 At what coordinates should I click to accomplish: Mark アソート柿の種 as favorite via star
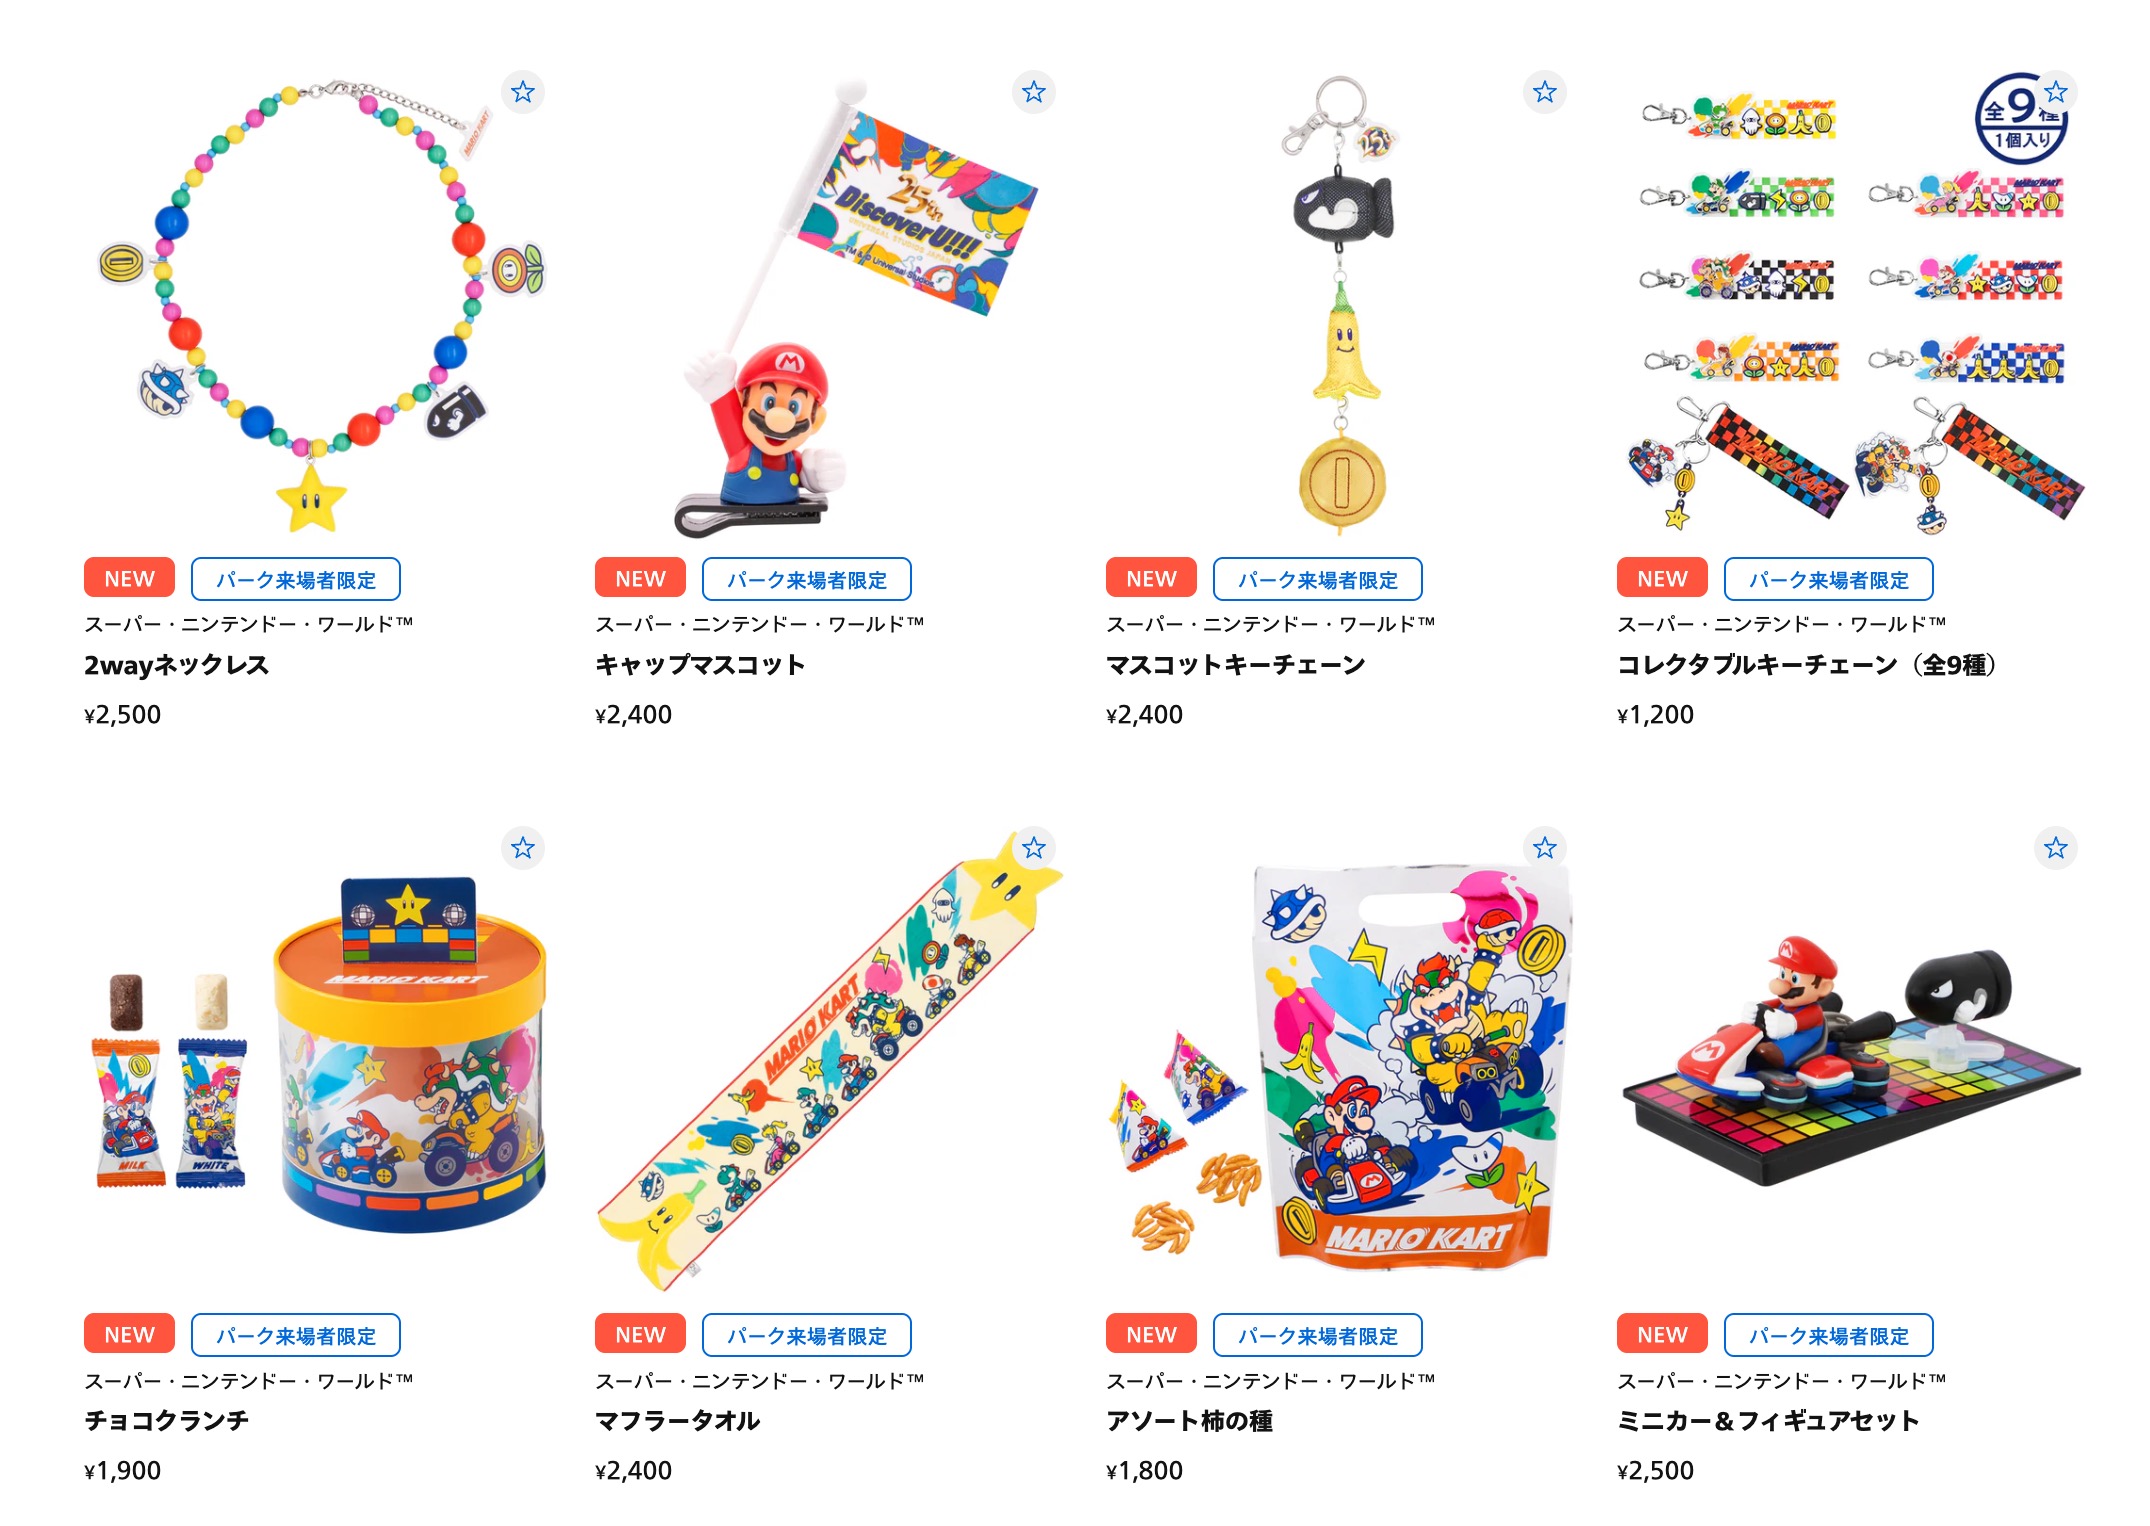pyautogui.click(x=1545, y=848)
